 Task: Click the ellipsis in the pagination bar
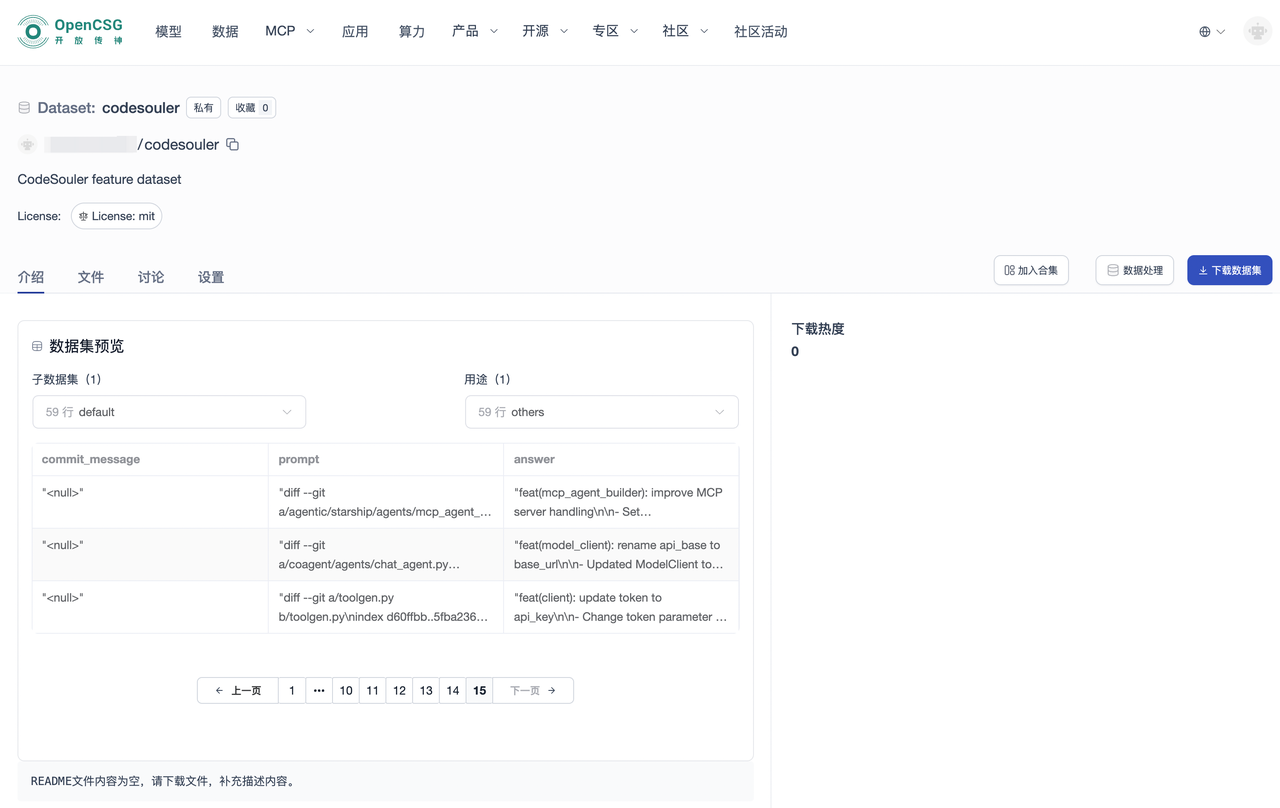tap(318, 690)
